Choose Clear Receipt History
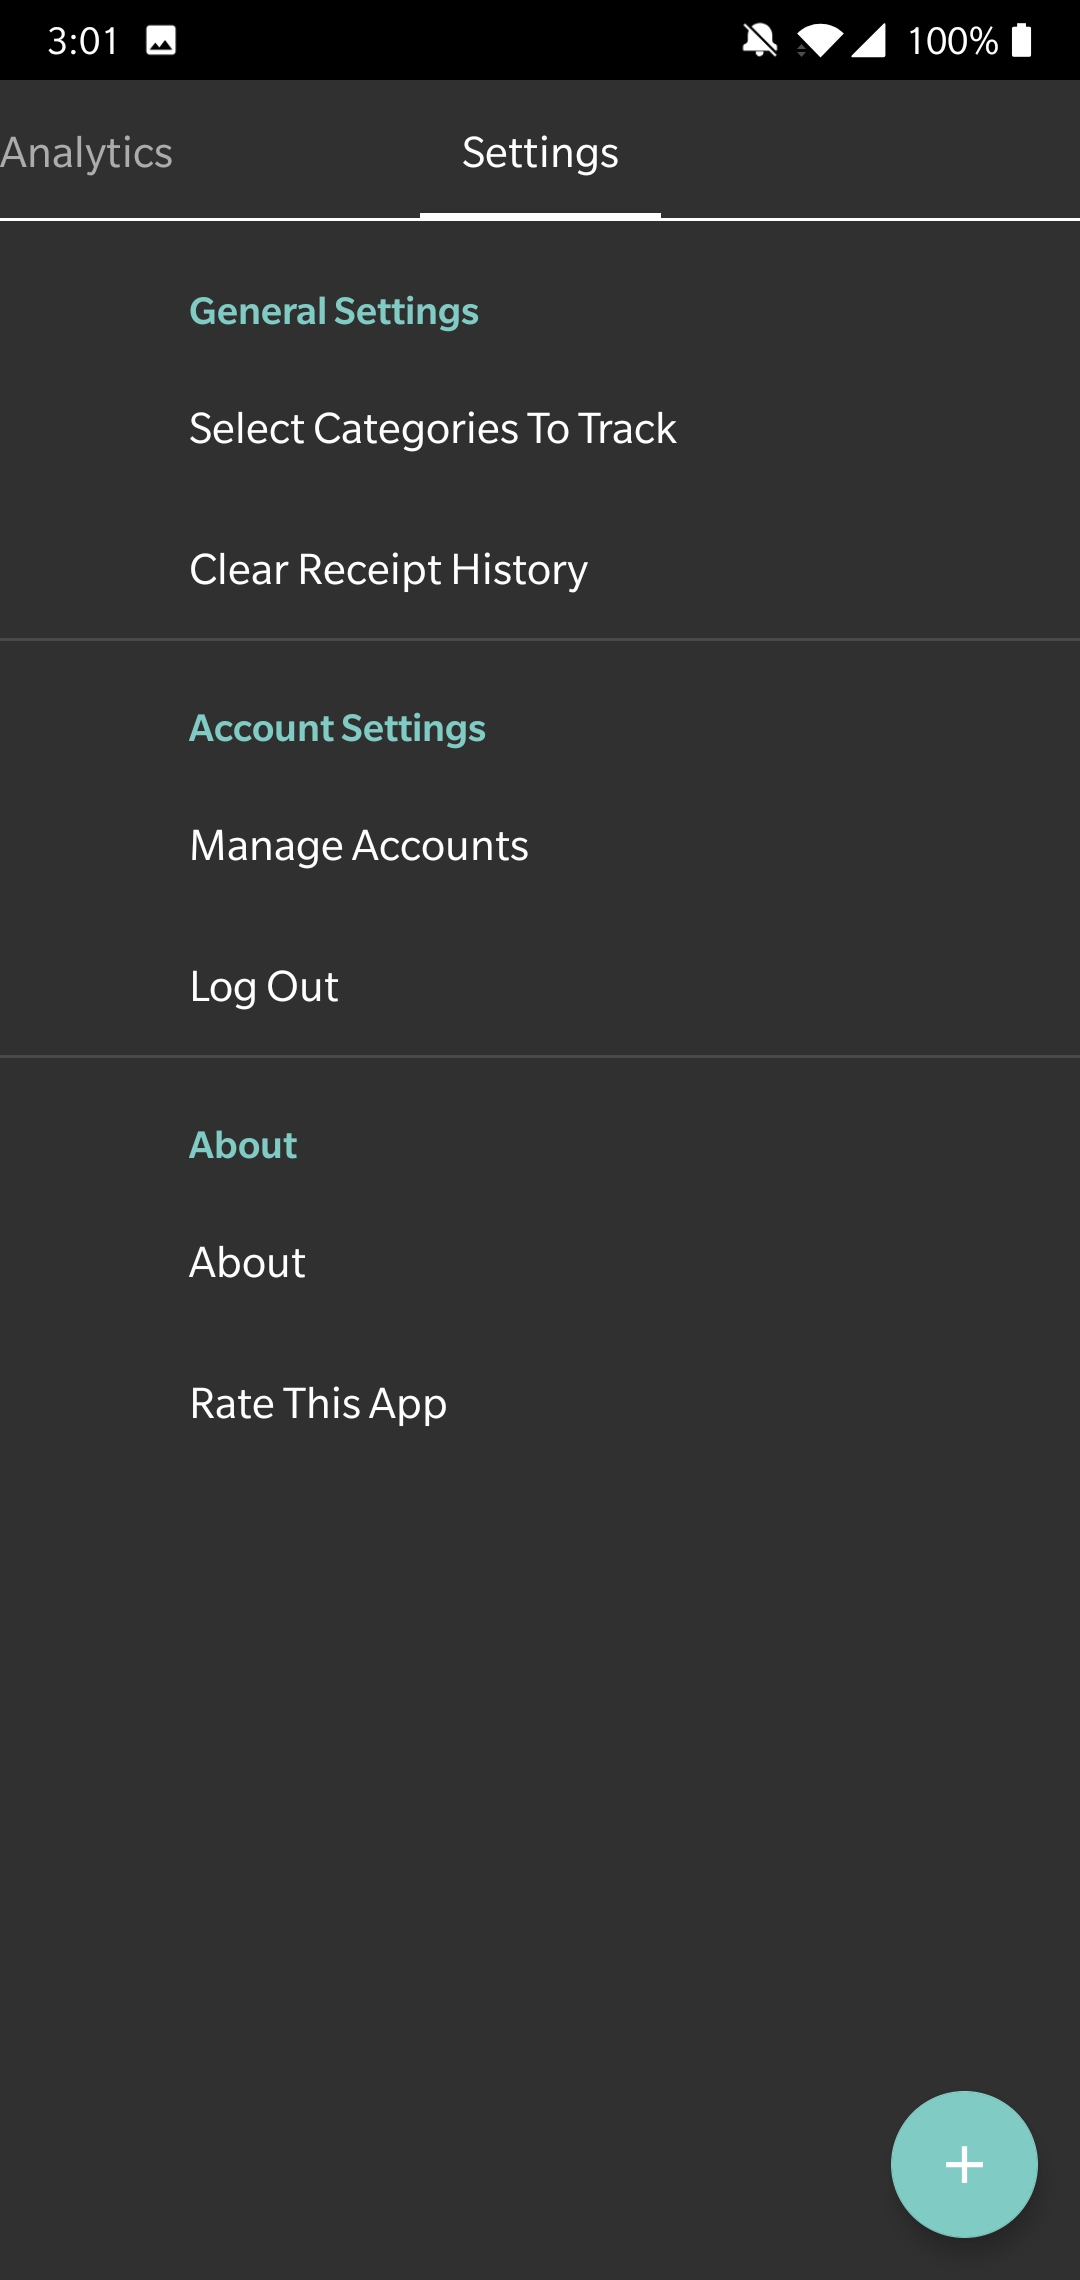This screenshot has width=1080, height=2280. point(540,569)
